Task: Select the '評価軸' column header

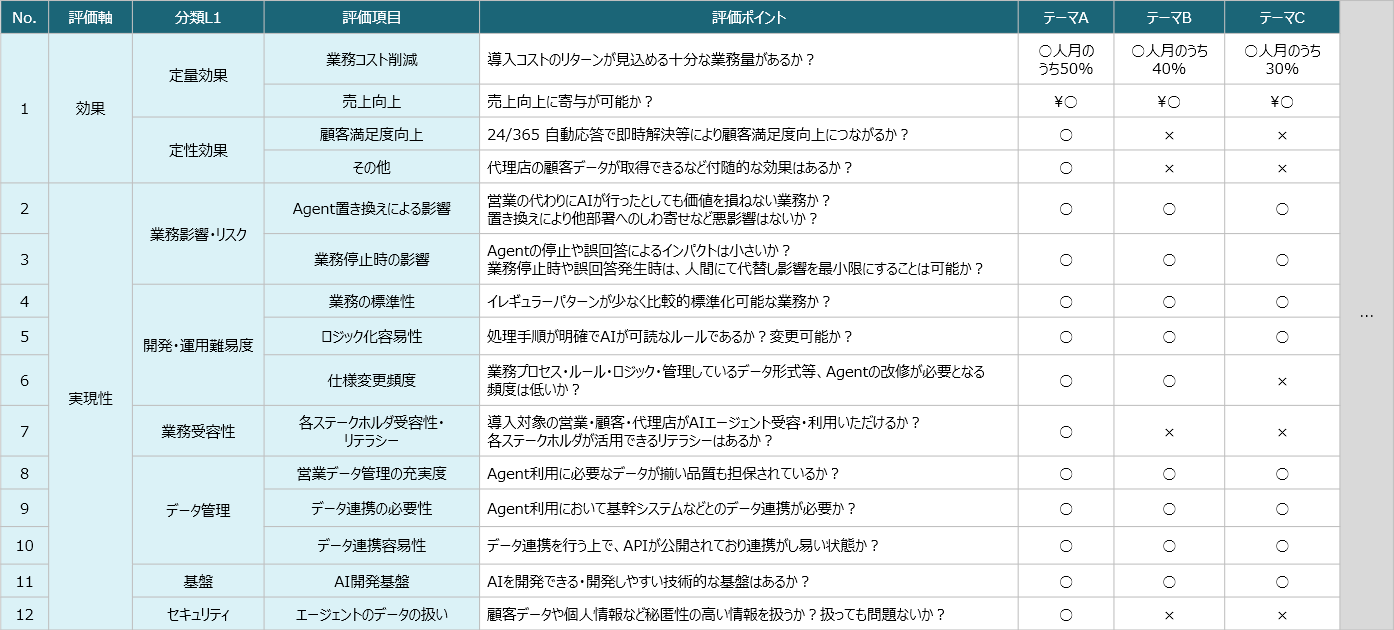Action: 90,17
